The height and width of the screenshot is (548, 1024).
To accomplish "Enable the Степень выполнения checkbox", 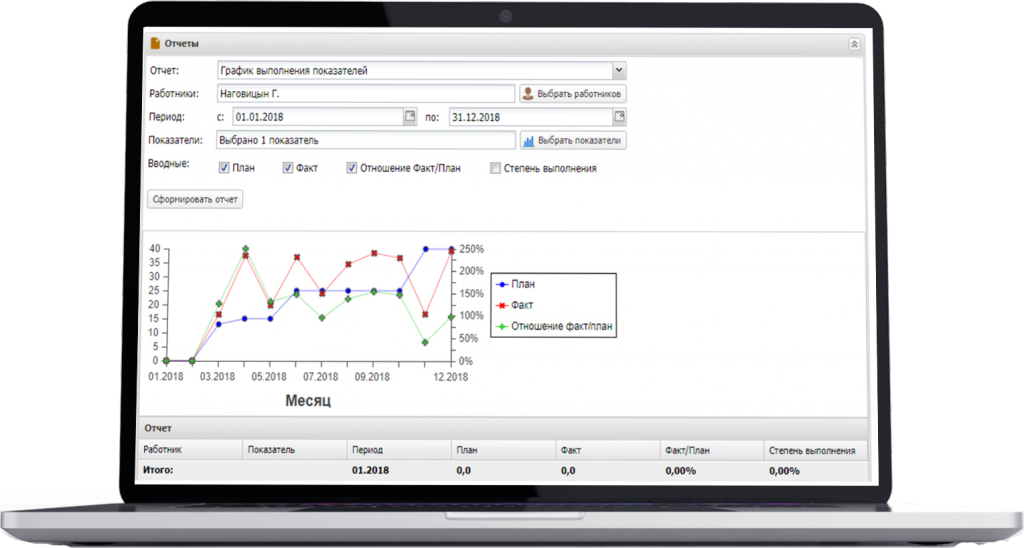I will (x=495, y=168).
